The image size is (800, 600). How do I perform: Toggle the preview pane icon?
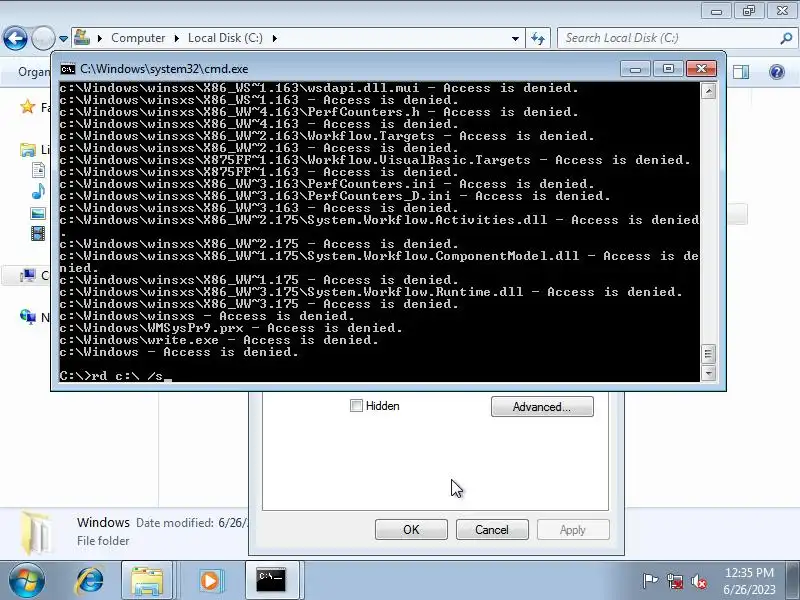[741, 72]
